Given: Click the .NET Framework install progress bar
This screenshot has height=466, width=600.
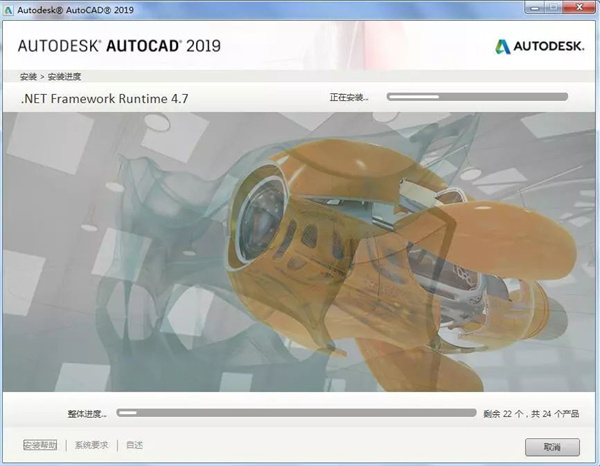Looking at the screenshot, I should [x=477, y=97].
